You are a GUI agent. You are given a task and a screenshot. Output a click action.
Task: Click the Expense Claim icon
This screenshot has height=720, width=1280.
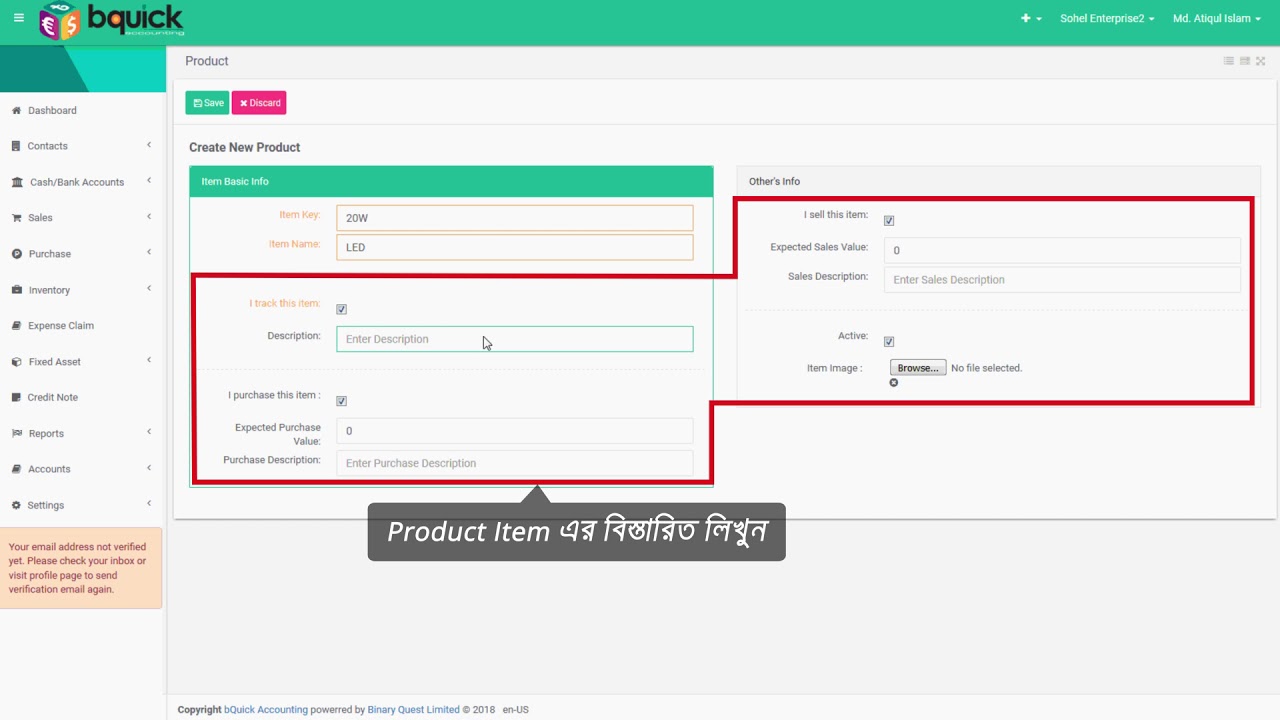point(17,326)
